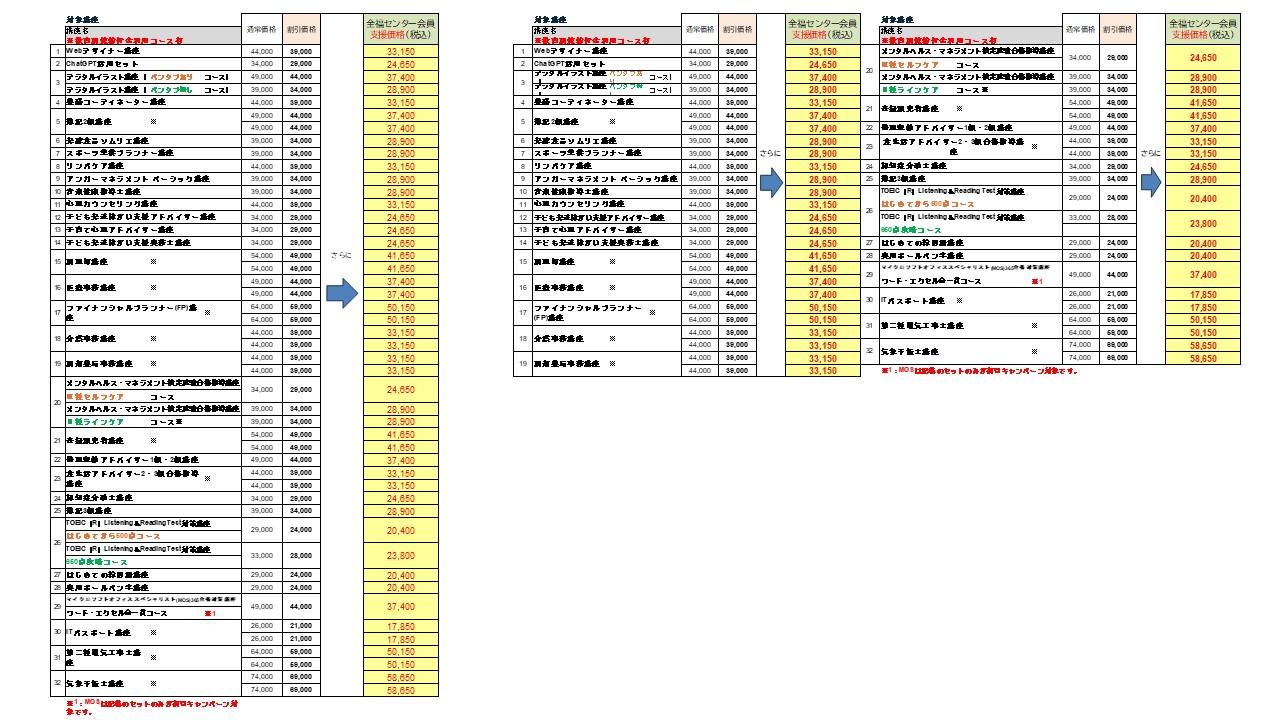Screen dimensions: 1280x720
Task: Select the 全福センター会員 header in the left table
Action: click(400, 28)
